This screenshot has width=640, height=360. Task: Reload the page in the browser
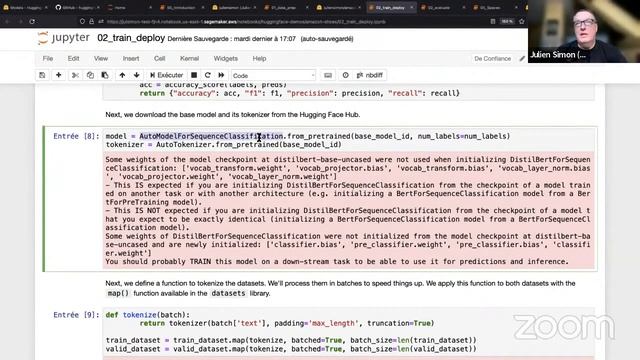[32, 21]
